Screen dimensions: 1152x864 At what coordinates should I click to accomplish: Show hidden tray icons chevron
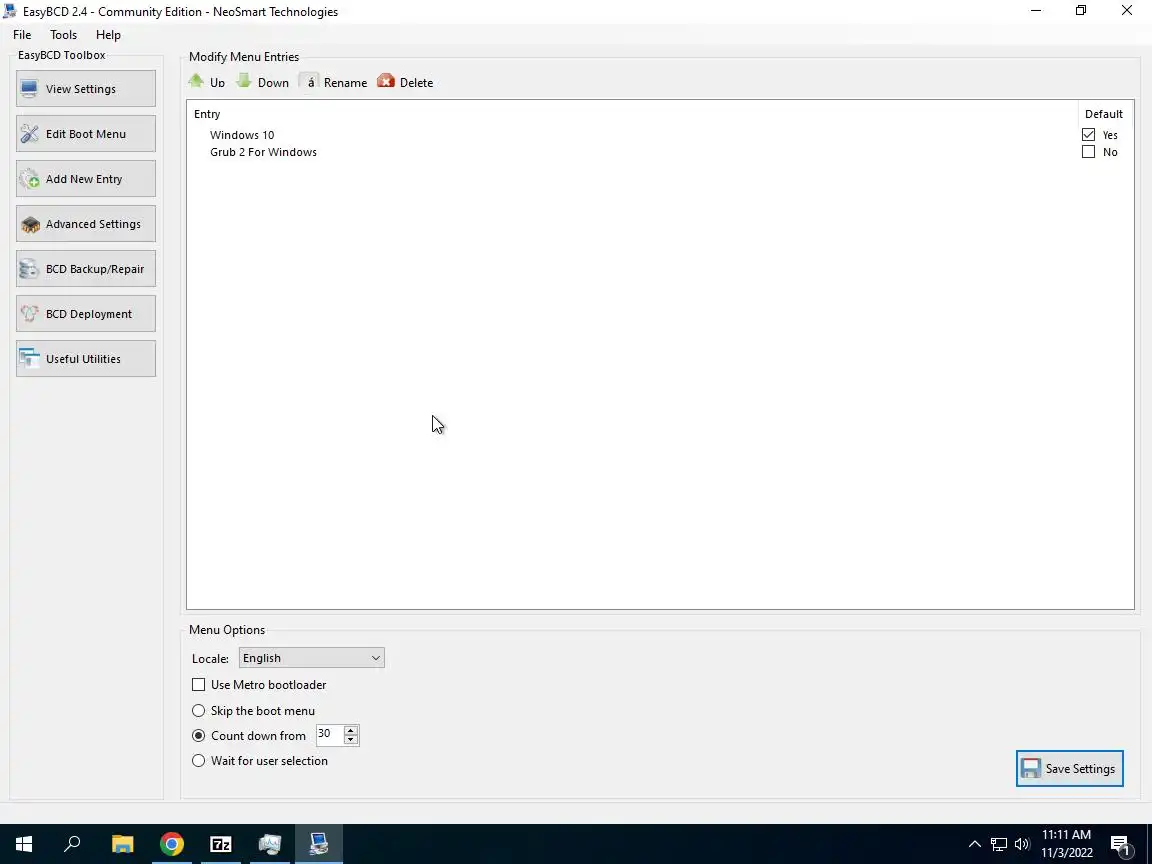tap(974, 844)
